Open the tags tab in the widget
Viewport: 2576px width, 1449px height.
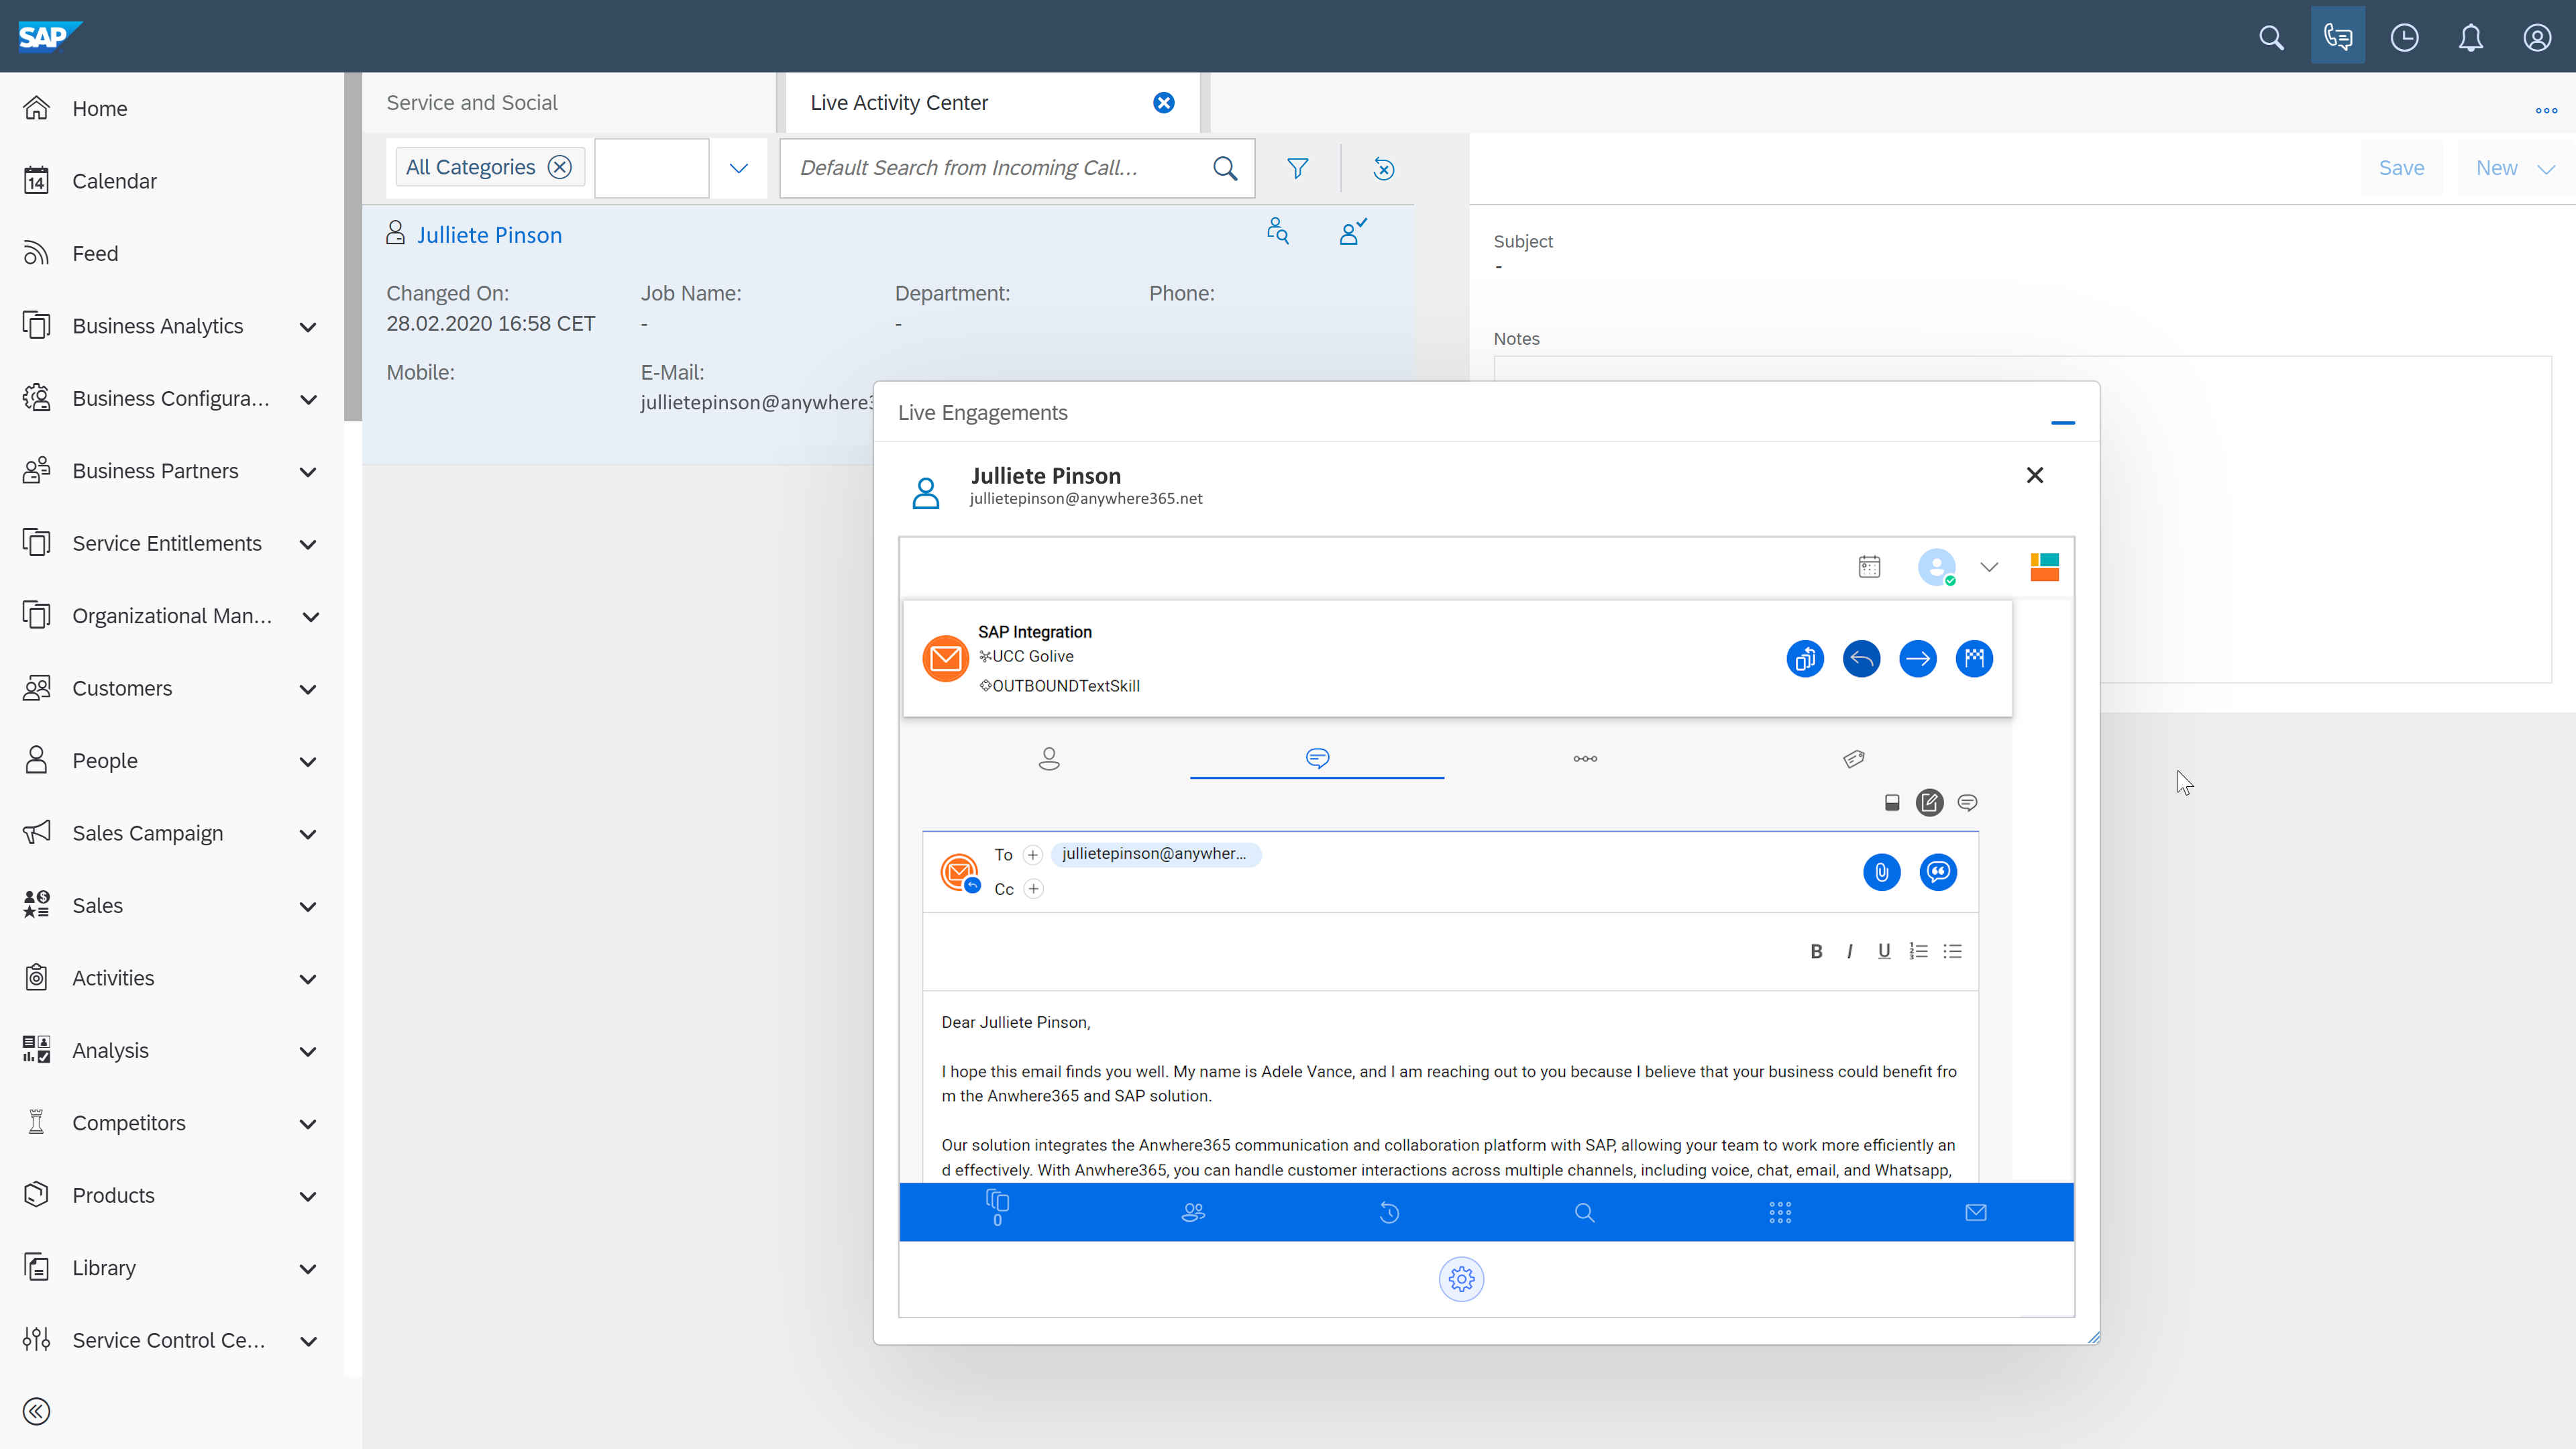1853,759
